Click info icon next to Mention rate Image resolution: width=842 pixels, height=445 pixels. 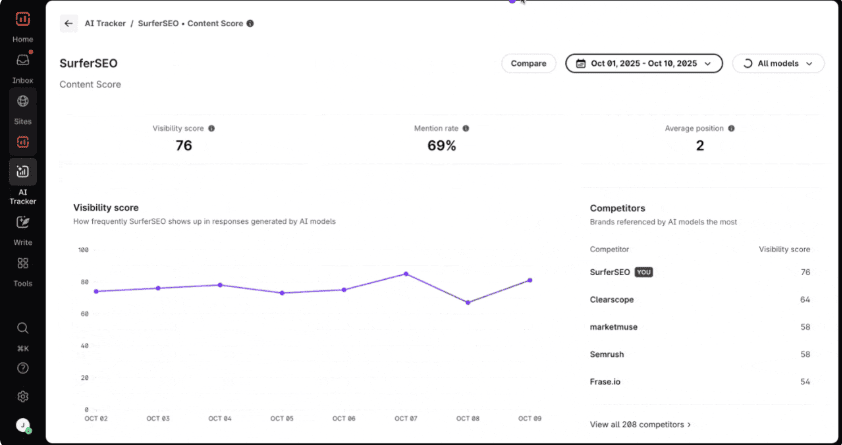tap(466, 129)
